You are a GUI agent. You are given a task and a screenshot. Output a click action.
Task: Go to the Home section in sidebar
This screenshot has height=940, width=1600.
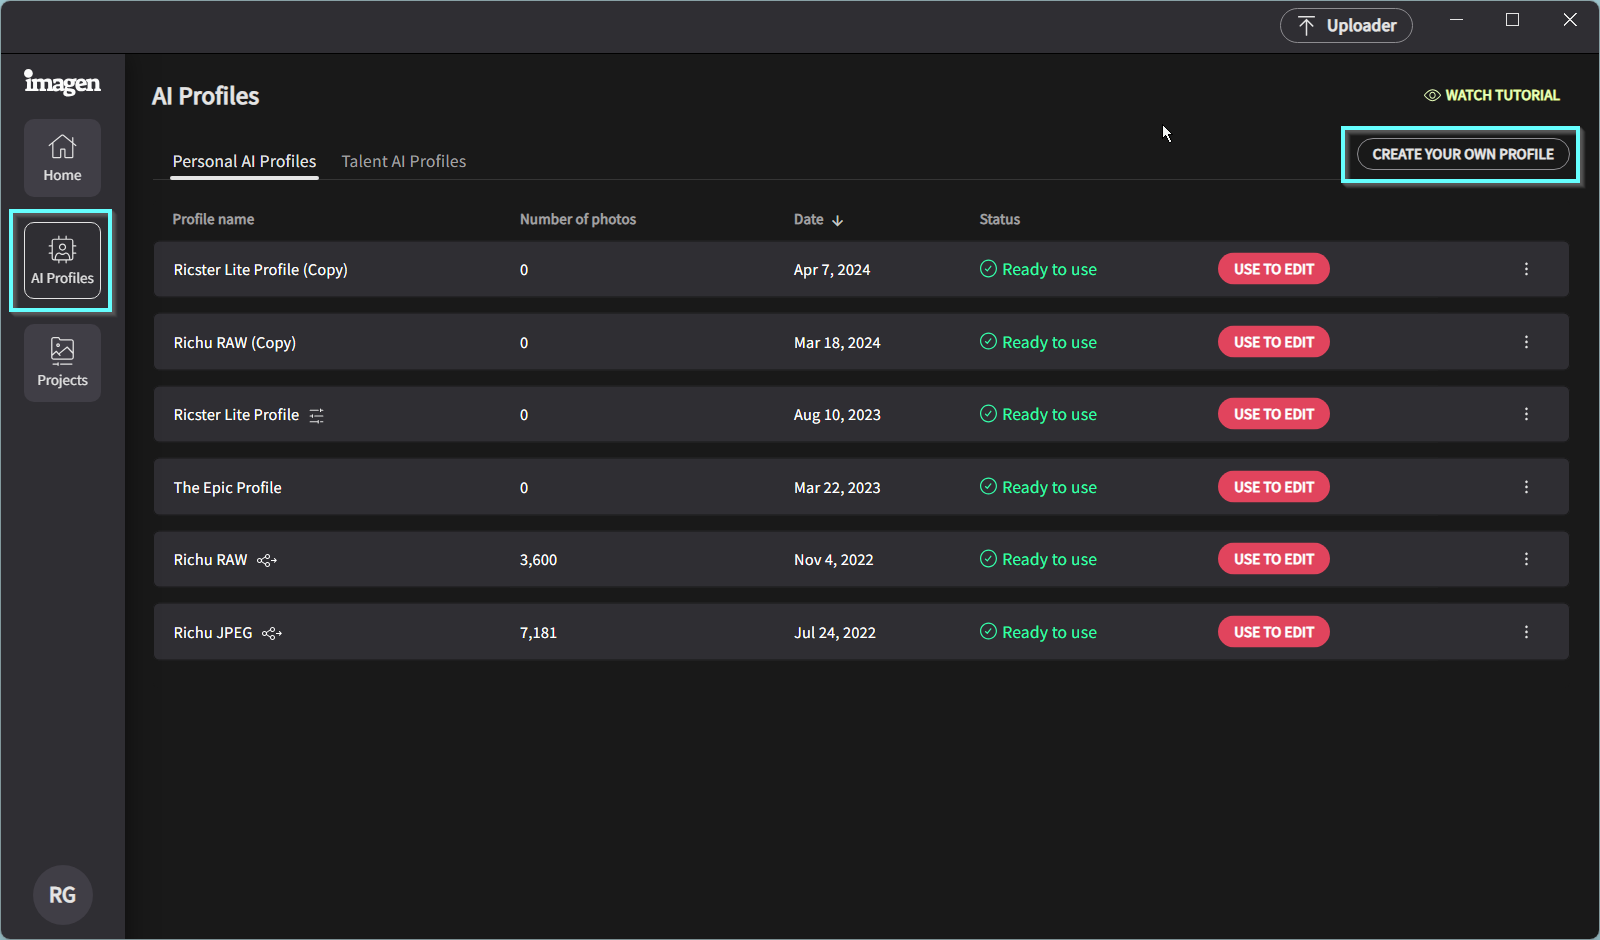(x=62, y=158)
